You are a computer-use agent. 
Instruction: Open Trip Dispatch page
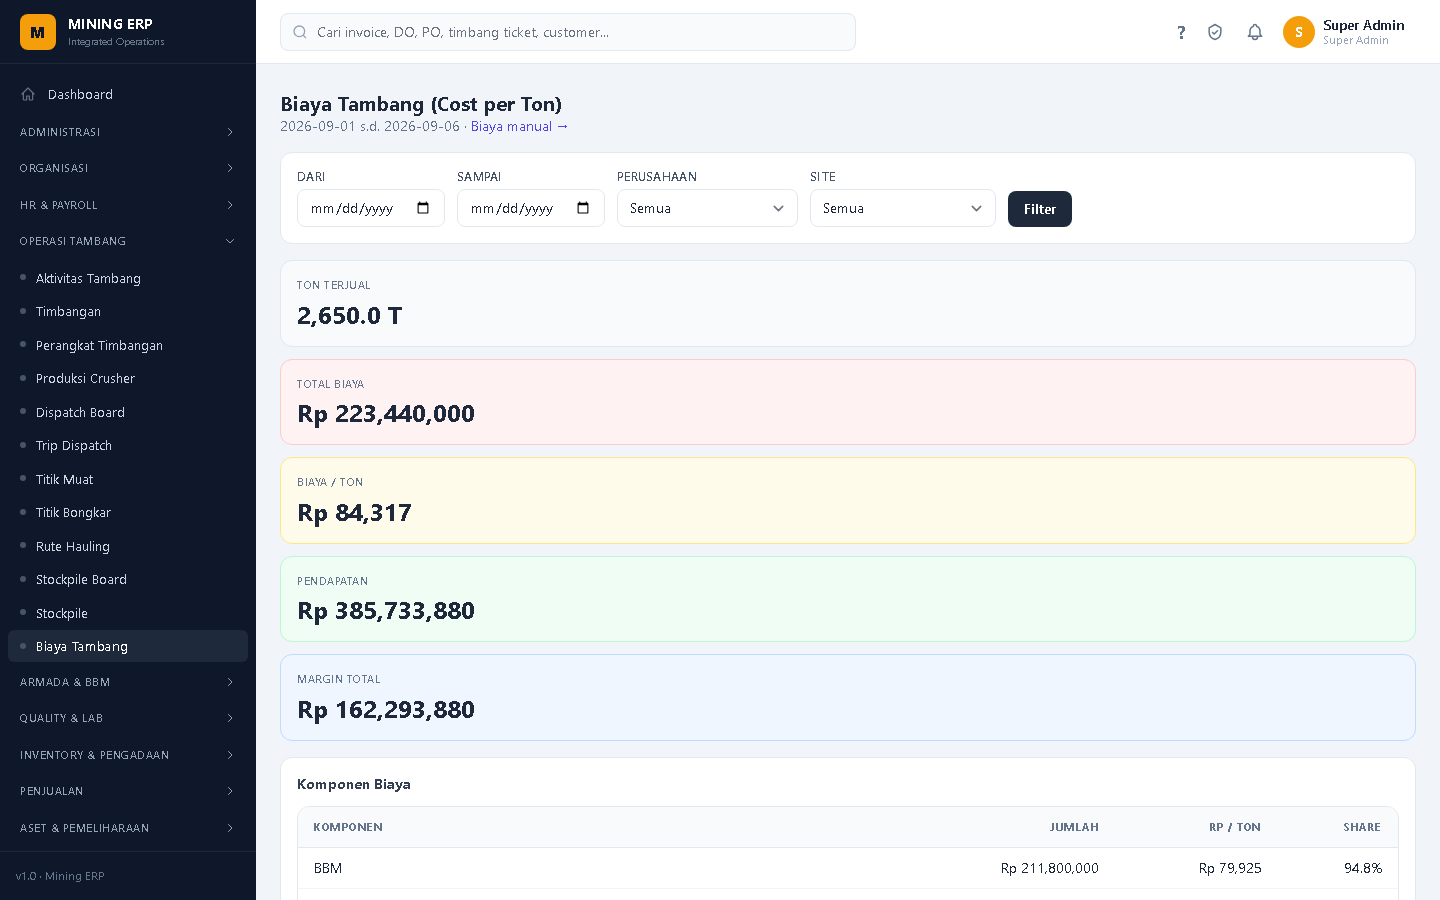128,446
